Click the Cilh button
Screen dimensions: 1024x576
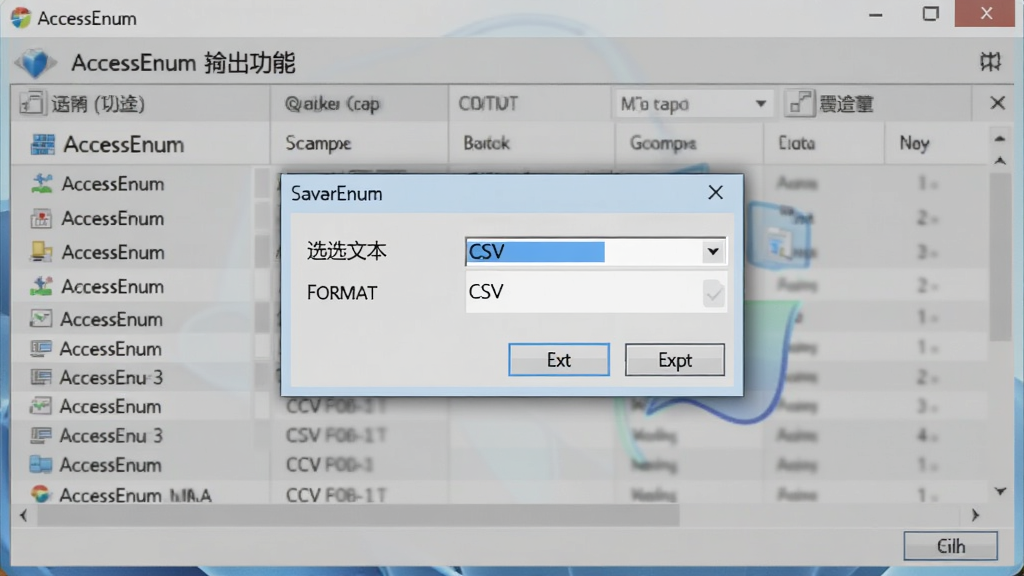(950, 546)
